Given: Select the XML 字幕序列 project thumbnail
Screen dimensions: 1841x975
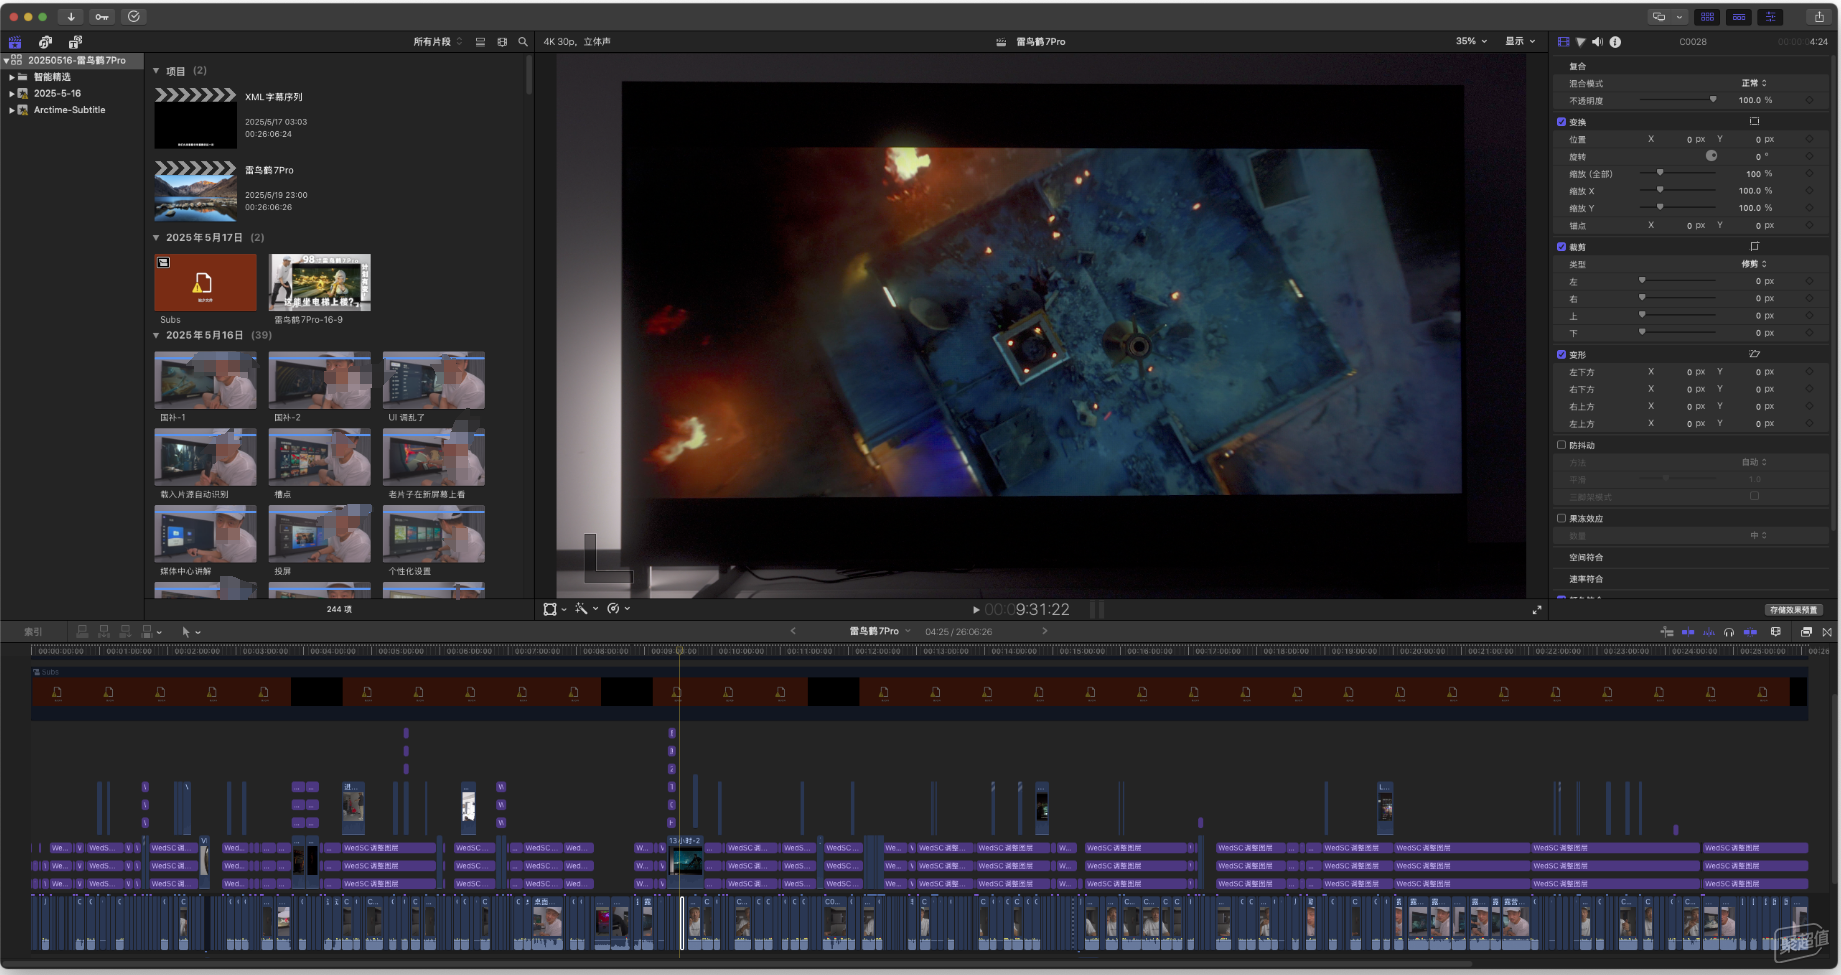Looking at the screenshot, I should (x=196, y=118).
